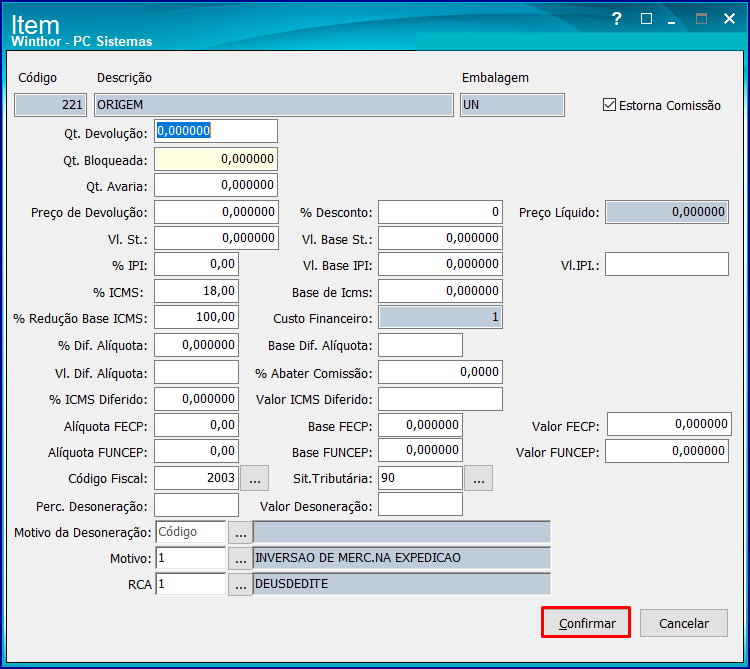Click % Redução Base ICMS field
The width and height of the screenshot is (750, 669).
196,317
